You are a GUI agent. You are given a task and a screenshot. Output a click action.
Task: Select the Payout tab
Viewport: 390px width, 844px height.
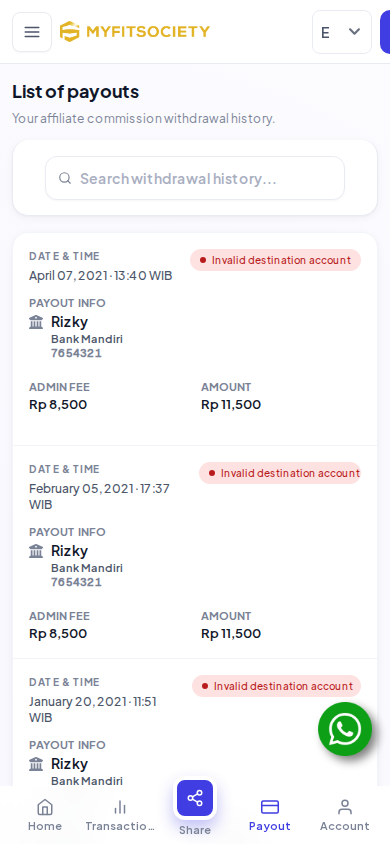[x=270, y=815]
